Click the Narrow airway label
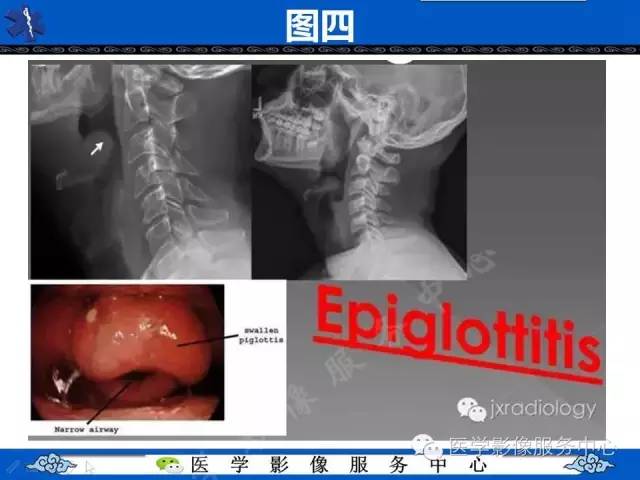The width and height of the screenshot is (640, 480). tap(87, 429)
